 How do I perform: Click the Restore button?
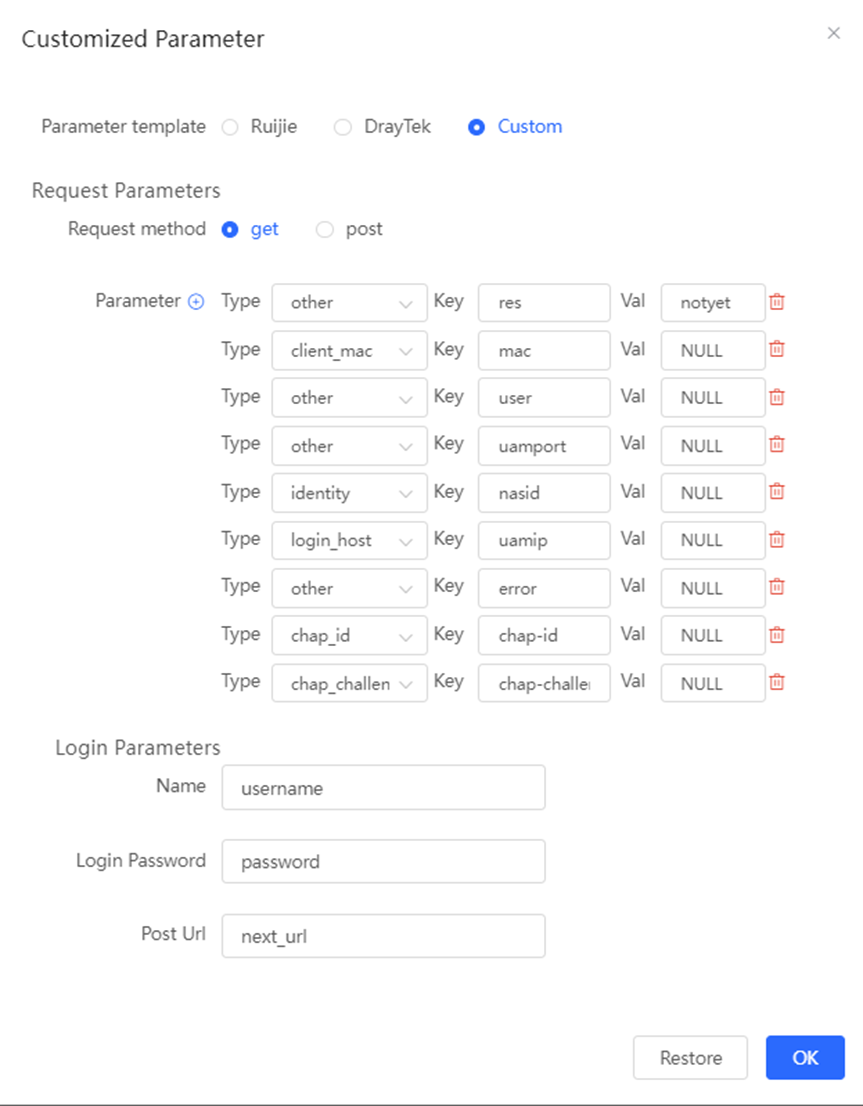coord(690,1057)
